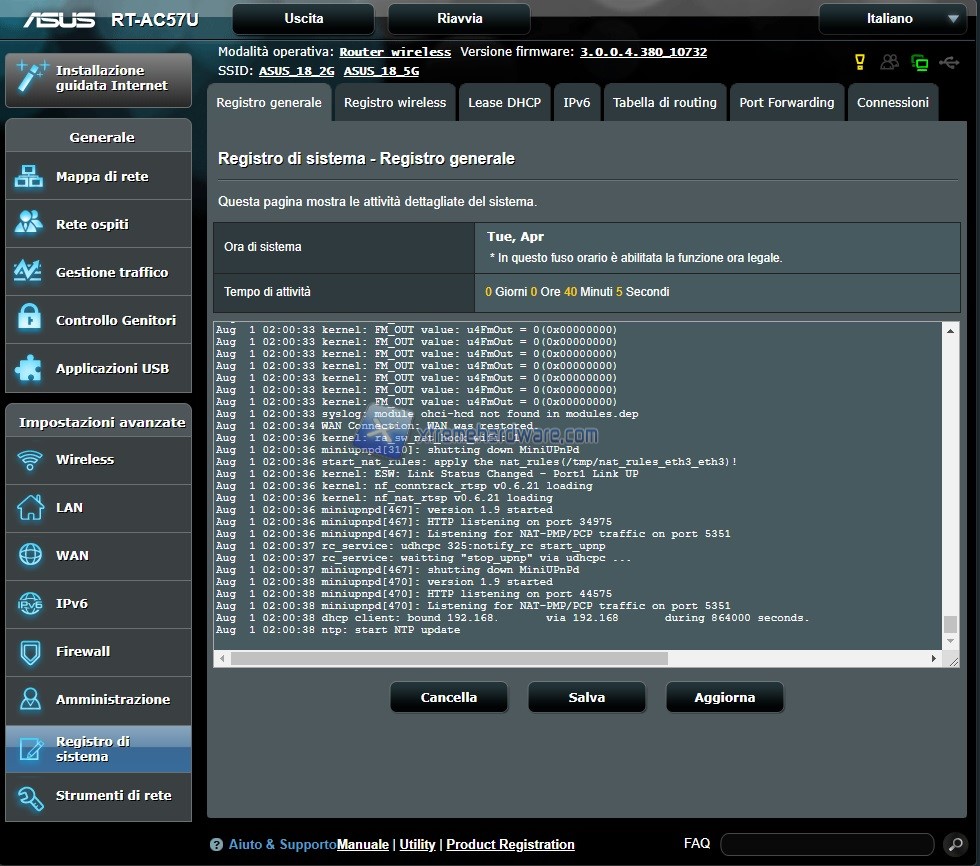The height and width of the screenshot is (866, 980).
Task: Click the log scroll-up arrow
Action: pyautogui.click(x=950, y=330)
